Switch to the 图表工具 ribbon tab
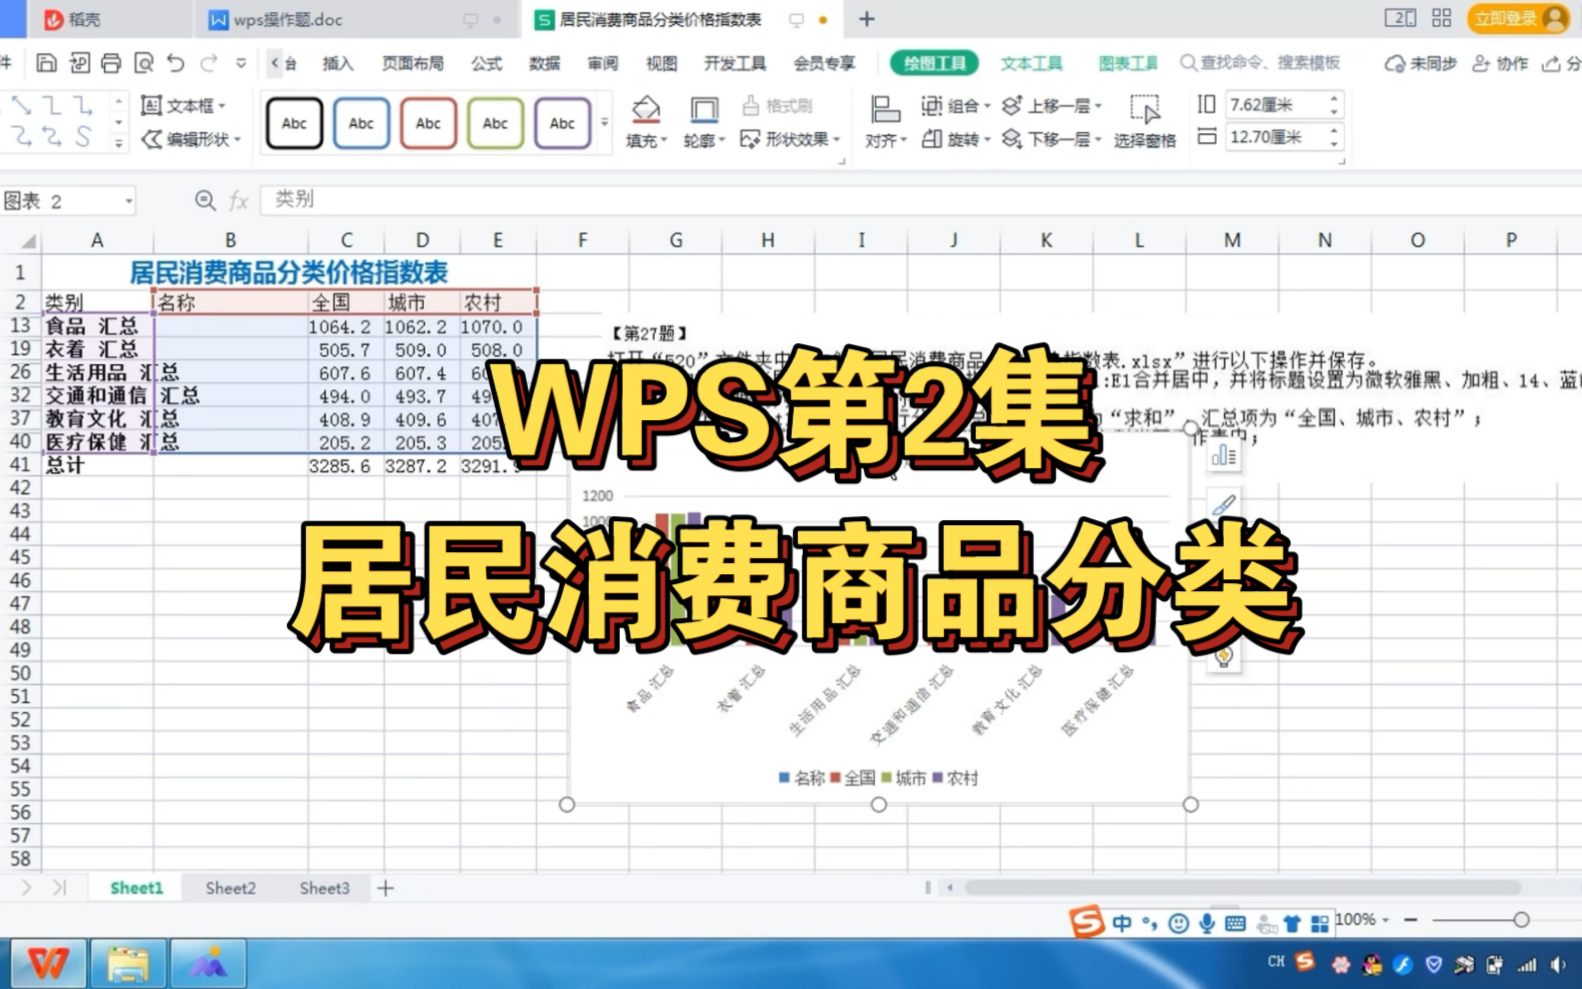This screenshot has width=1582, height=989. [1128, 63]
